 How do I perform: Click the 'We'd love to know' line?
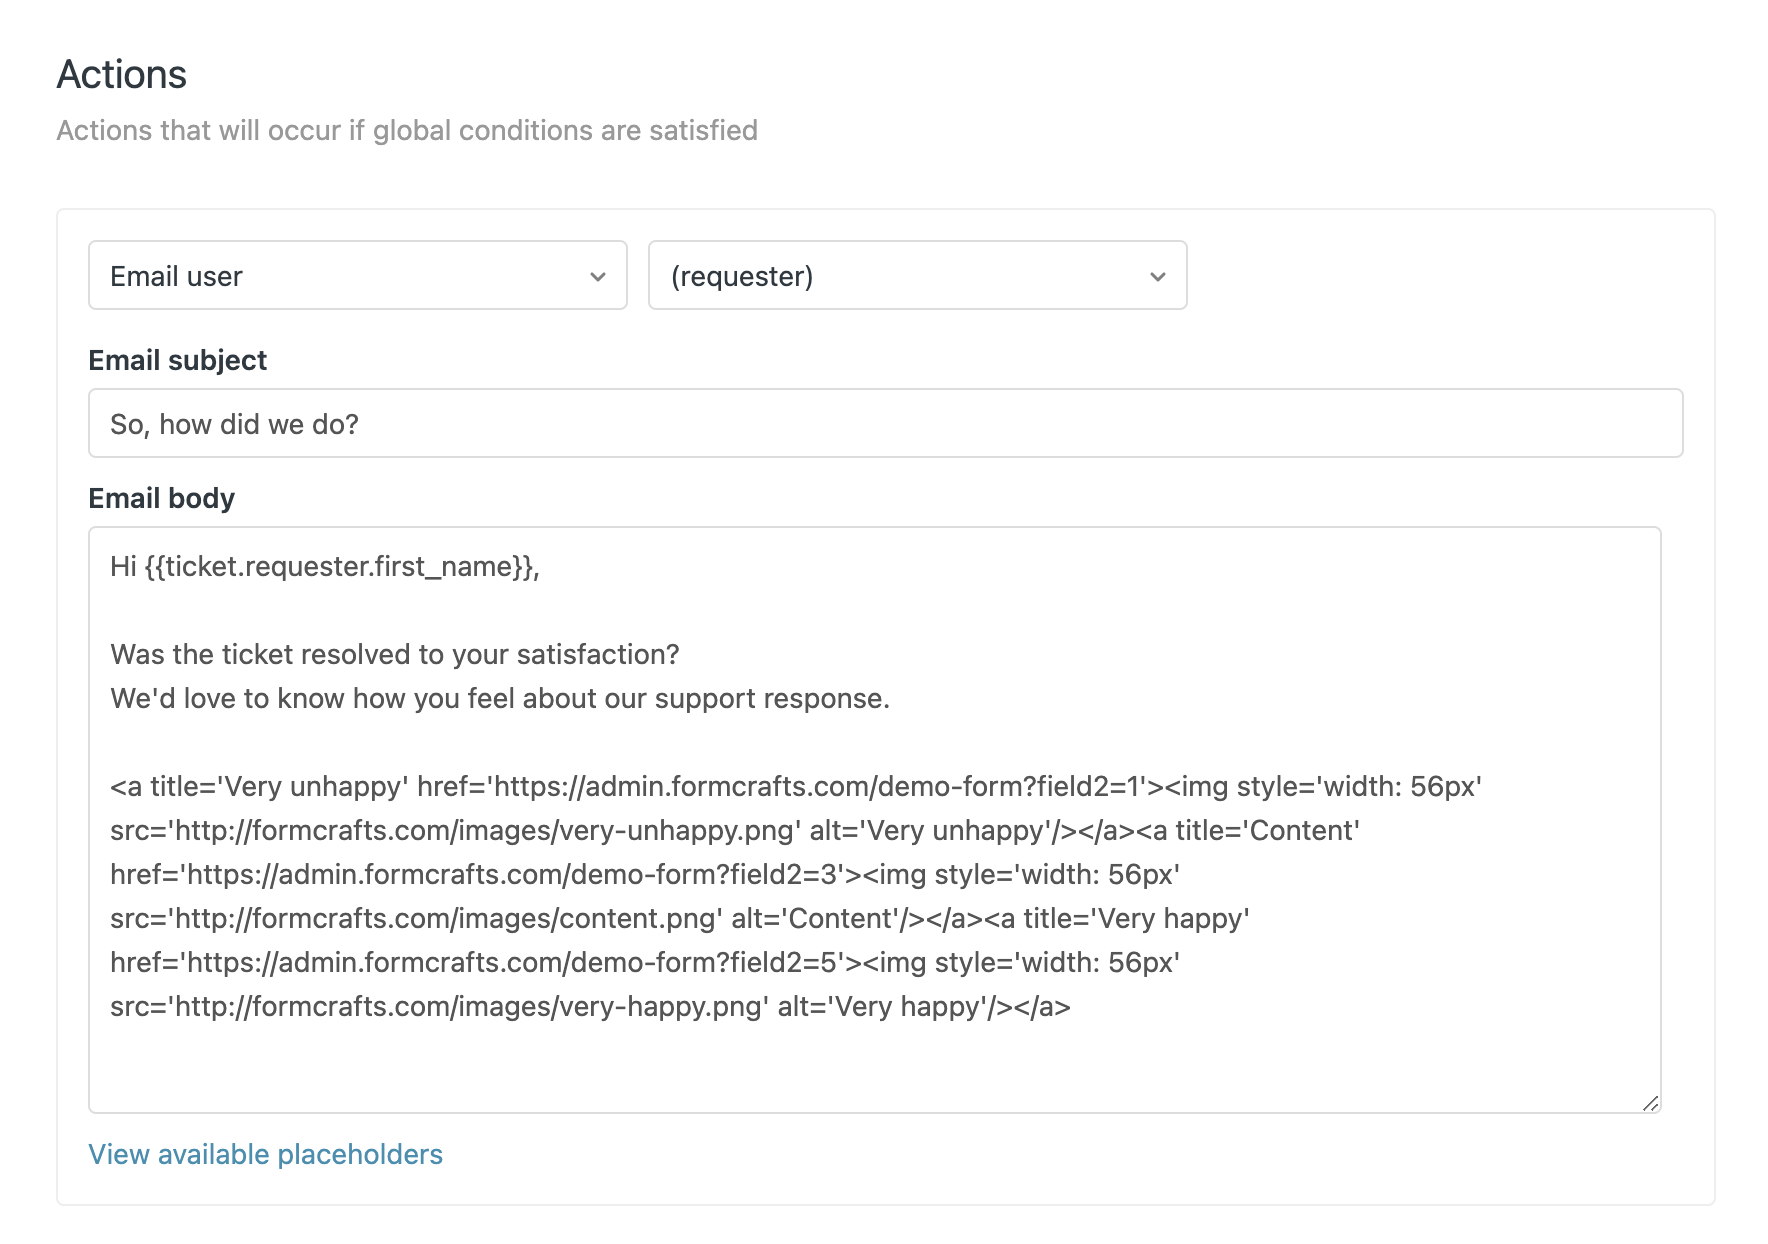500,698
